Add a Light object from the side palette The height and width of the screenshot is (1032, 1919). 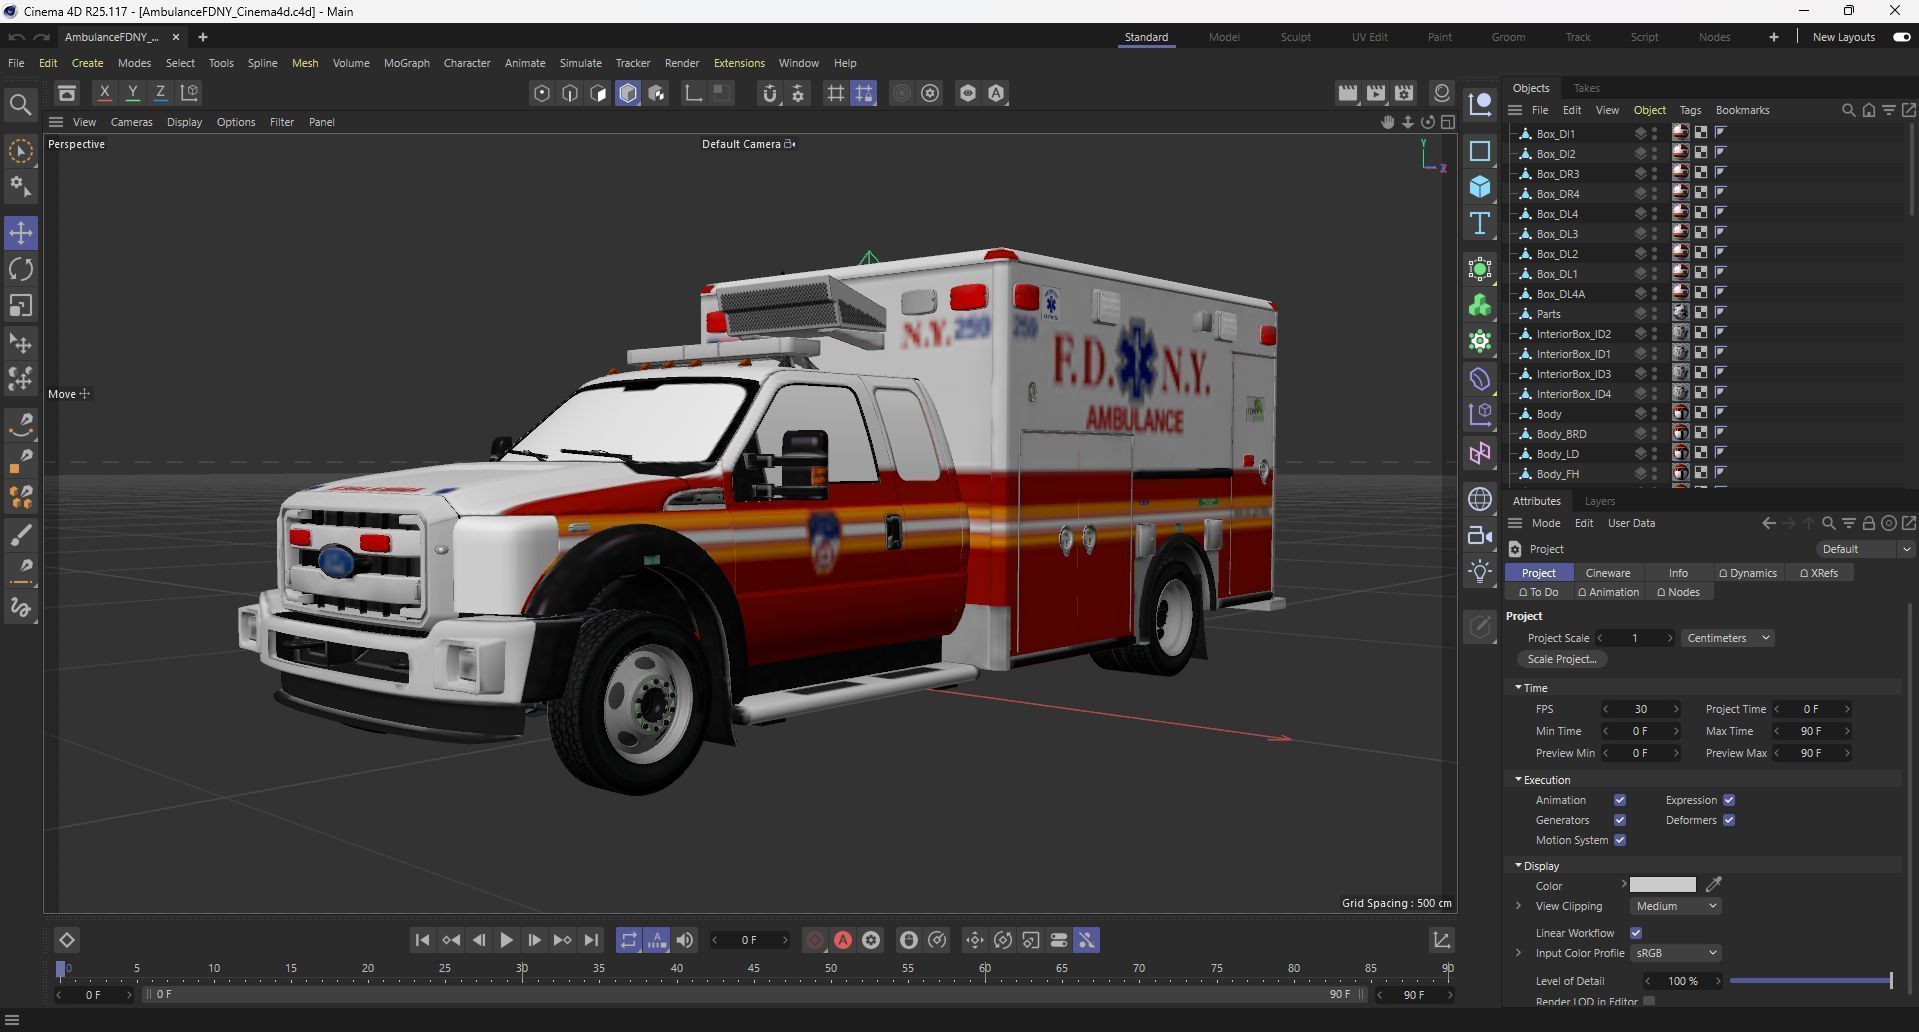(x=1480, y=571)
